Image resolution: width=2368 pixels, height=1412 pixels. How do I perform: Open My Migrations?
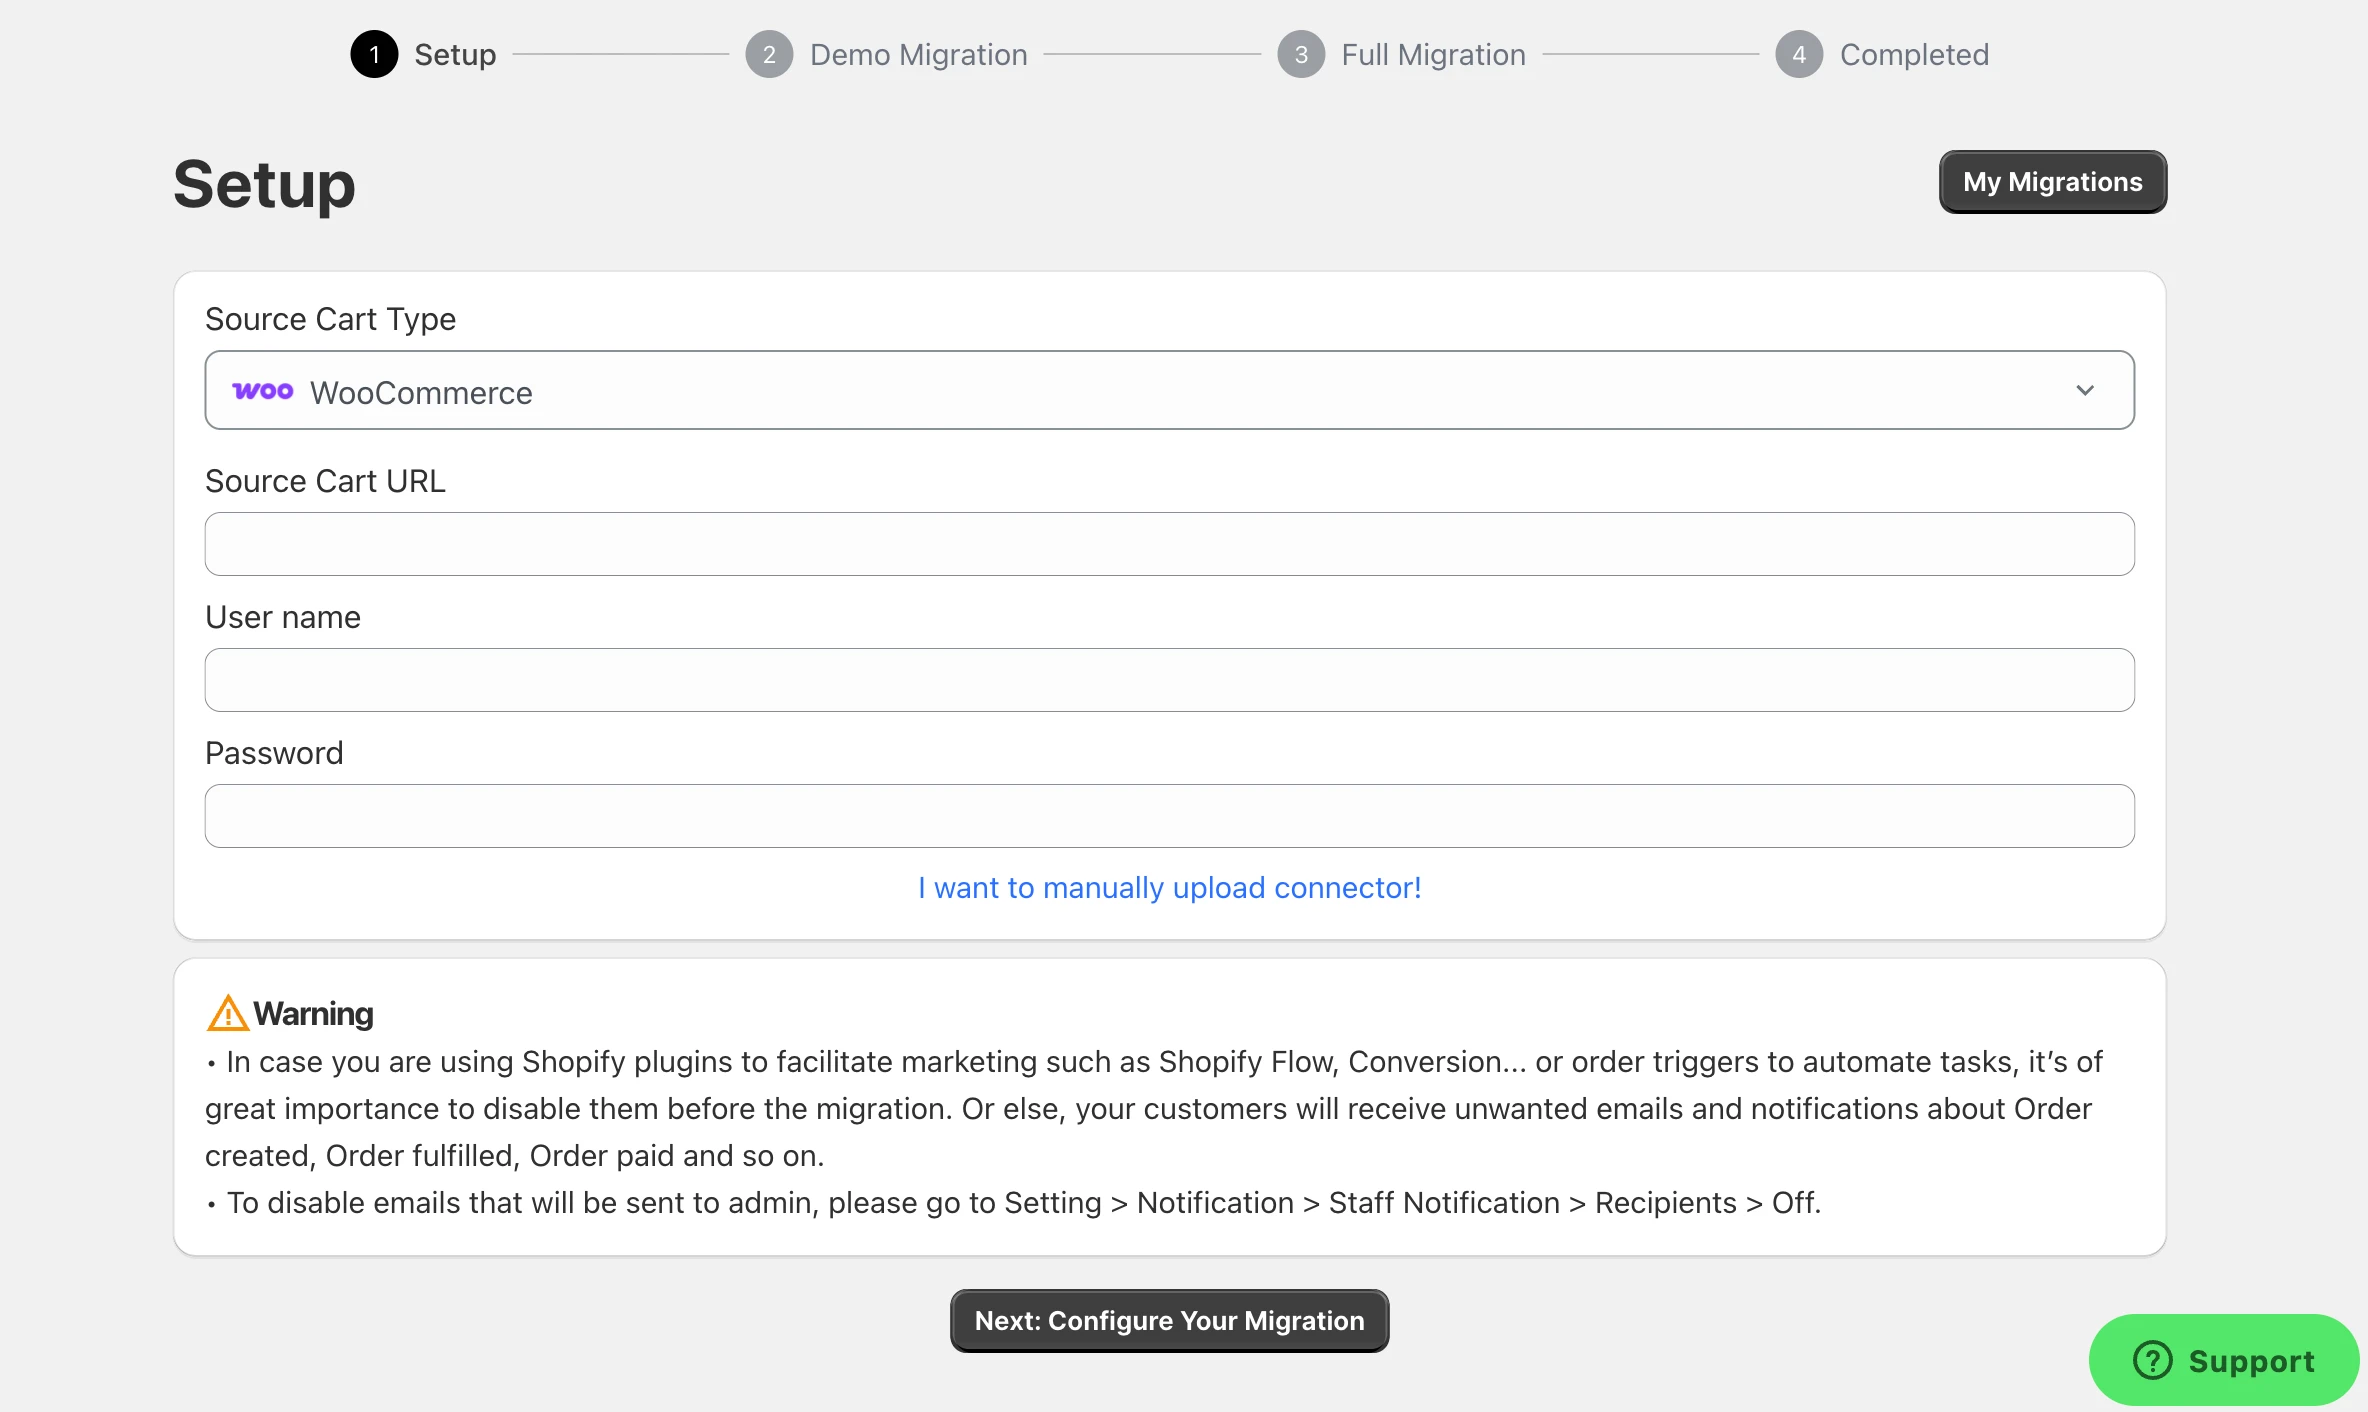tap(2053, 182)
